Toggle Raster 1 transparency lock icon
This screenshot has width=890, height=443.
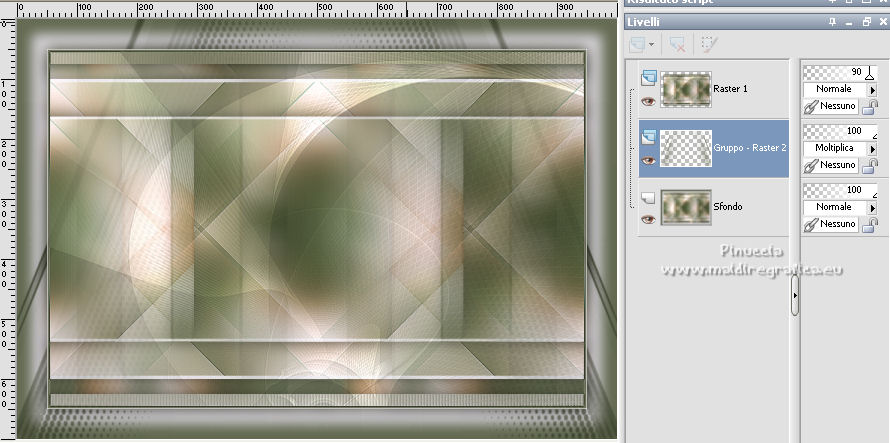(869, 107)
